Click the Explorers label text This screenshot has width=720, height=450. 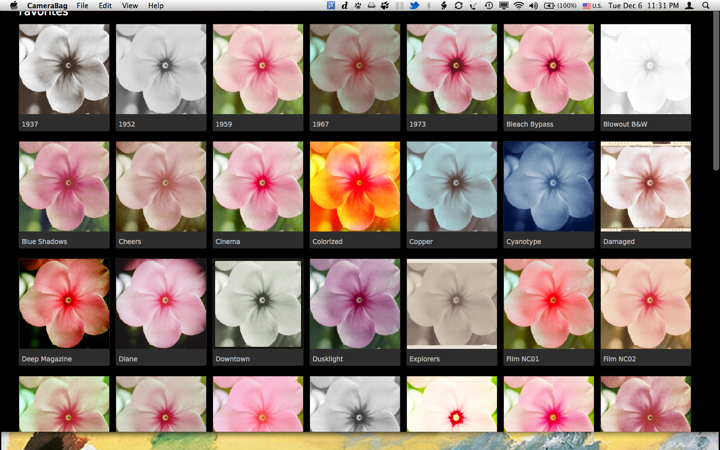[x=425, y=359]
